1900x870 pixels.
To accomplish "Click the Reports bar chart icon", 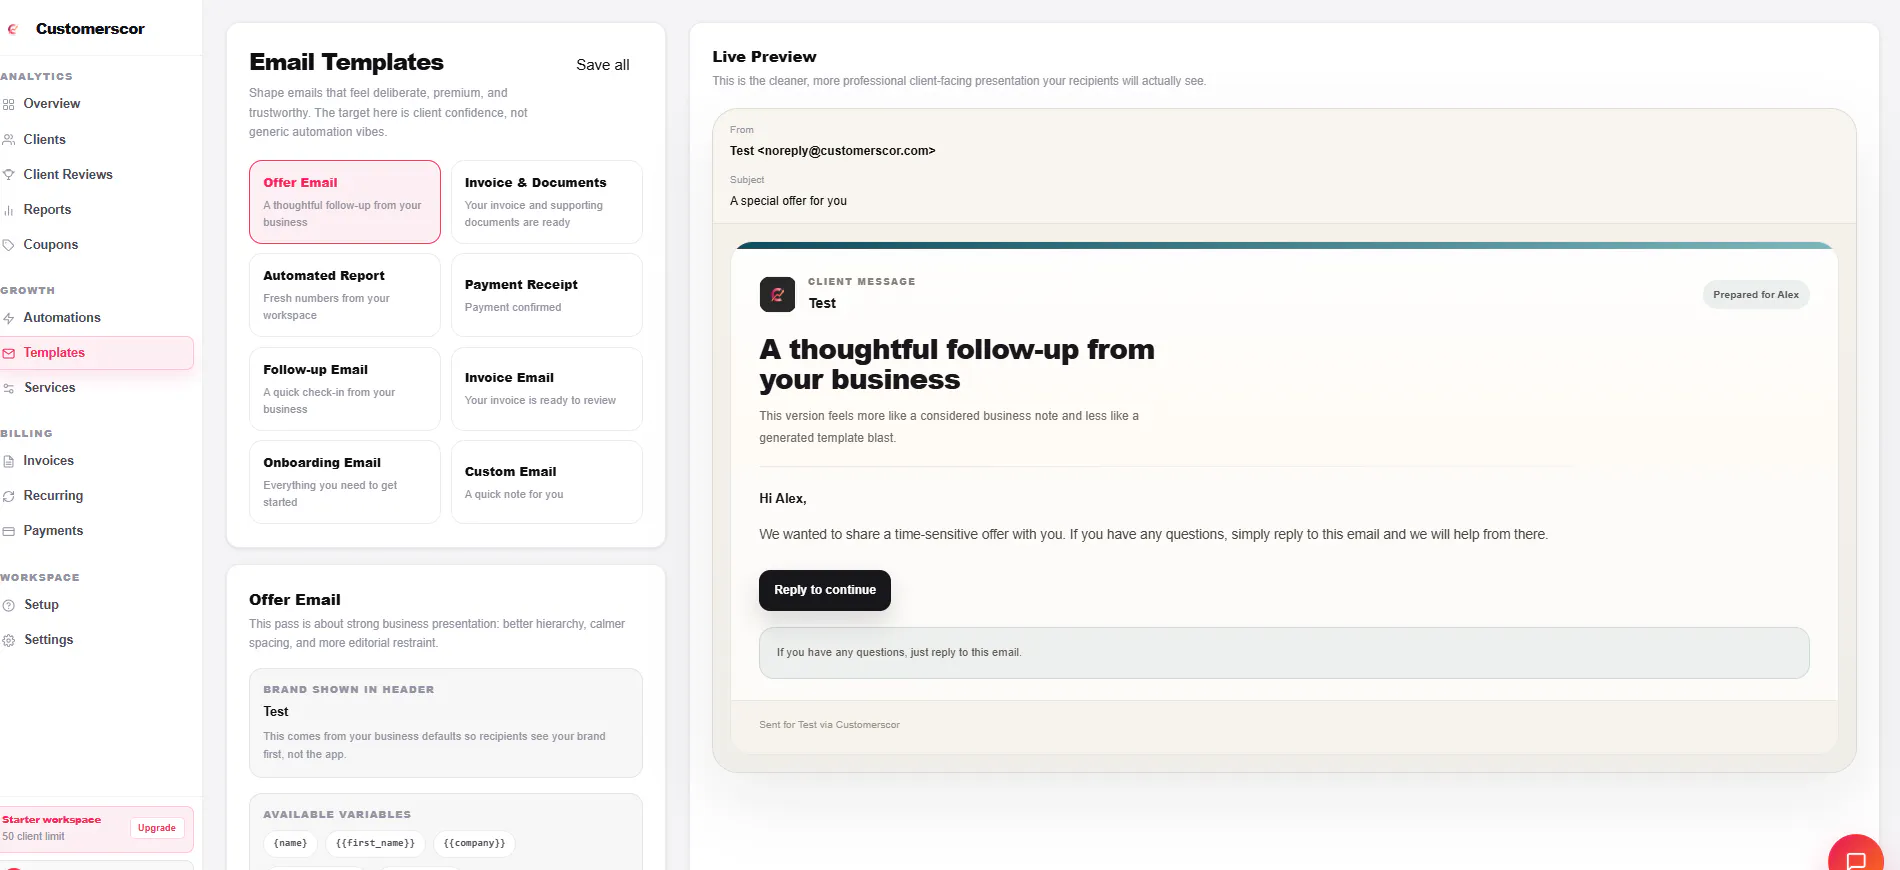I will click(9, 210).
